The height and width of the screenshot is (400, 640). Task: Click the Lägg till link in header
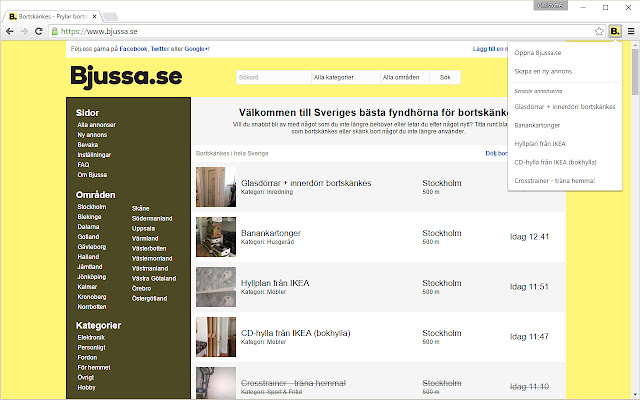pyautogui.click(x=490, y=49)
